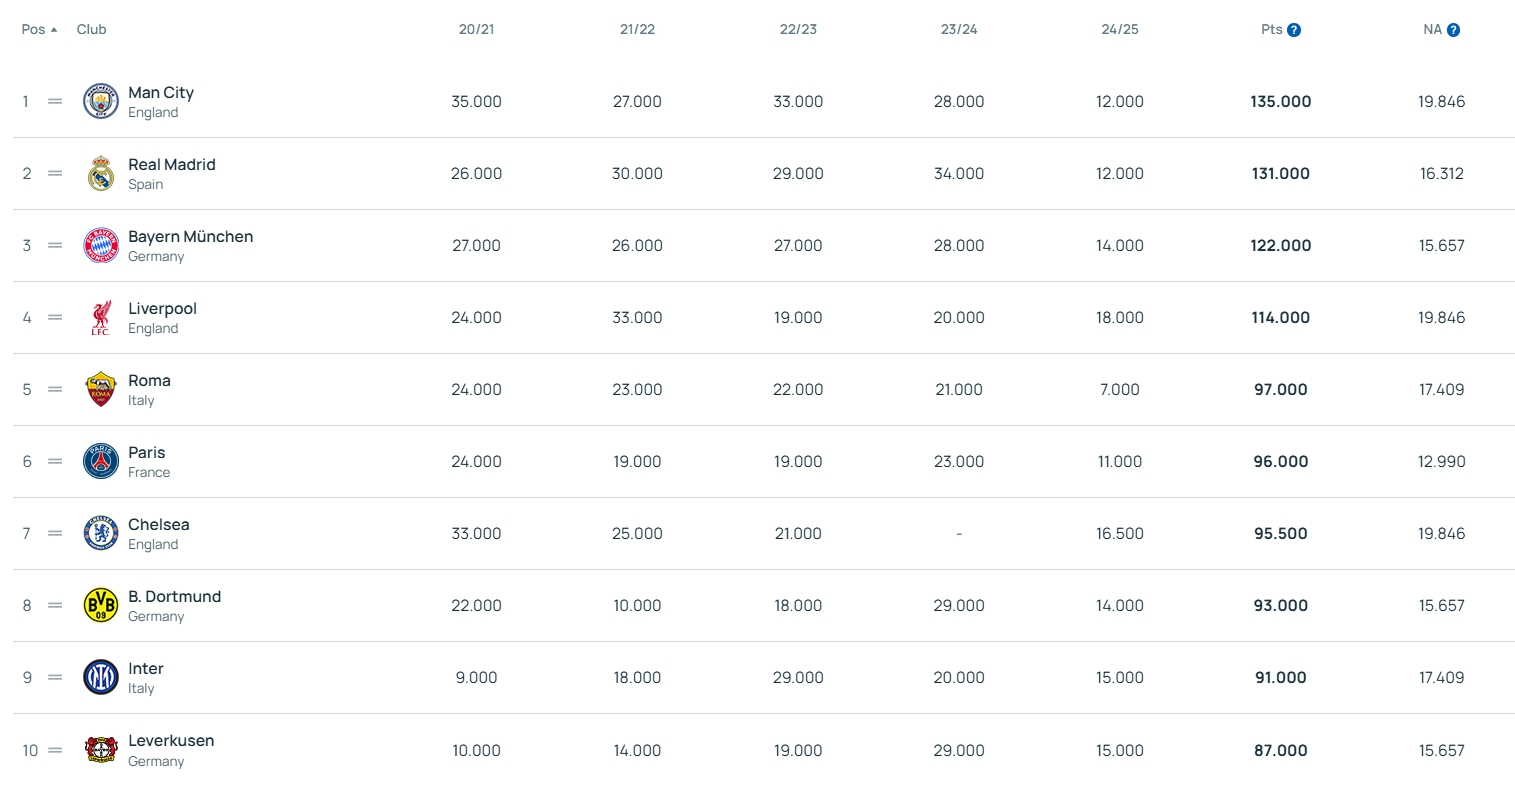Viewport: 1515px width, 791px height.
Task: Click the Liverpool club crest
Action: 101,318
